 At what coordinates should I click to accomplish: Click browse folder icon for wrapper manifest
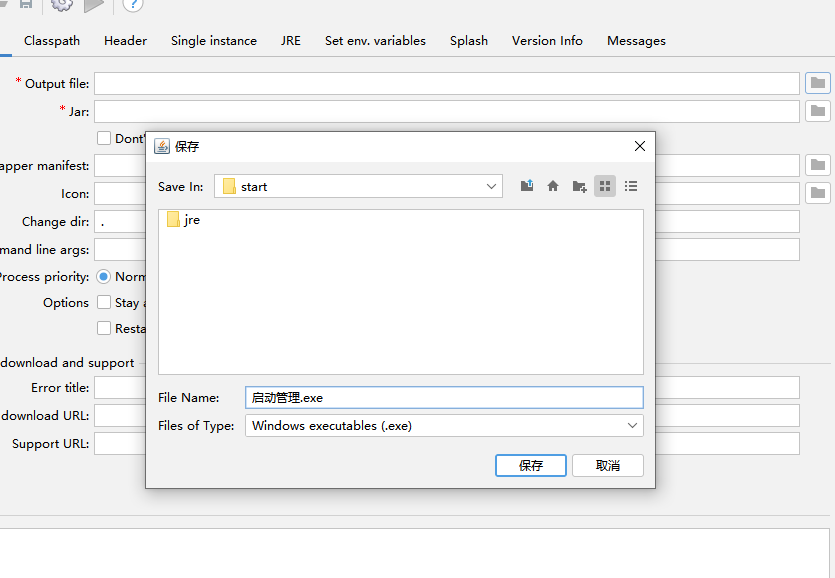pyautogui.click(x=817, y=165)
